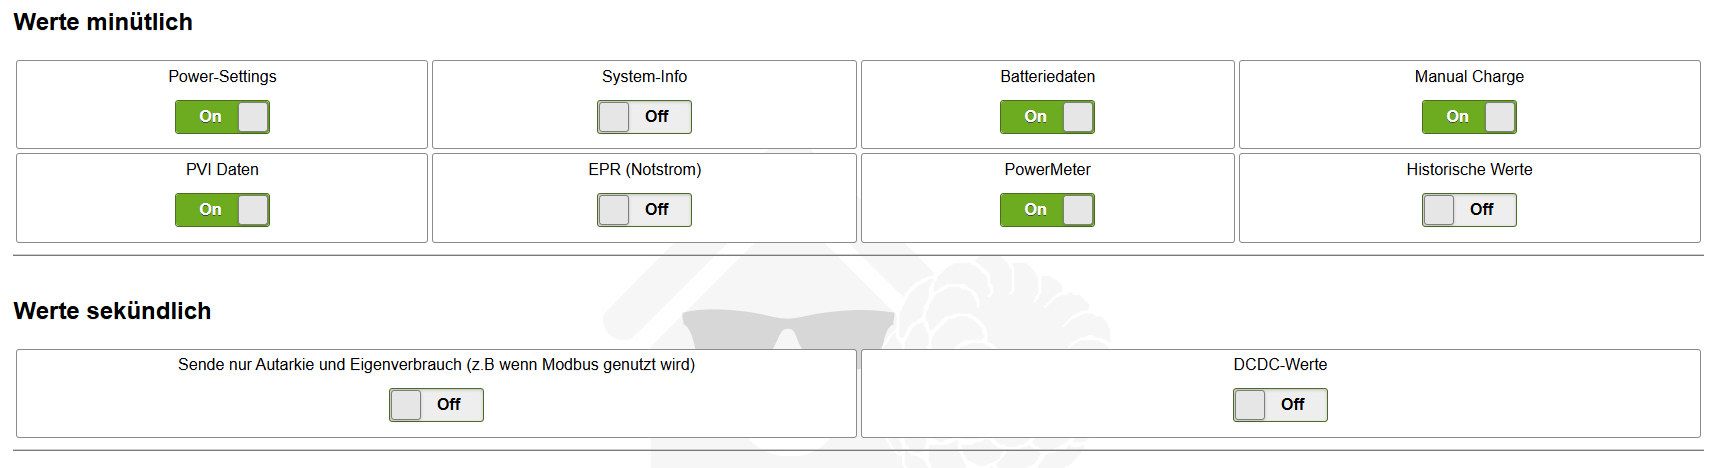This screenshot has height=468, width=1714.
Task: Click the 'Werte sekündlich' section heading
Action: 112,311
